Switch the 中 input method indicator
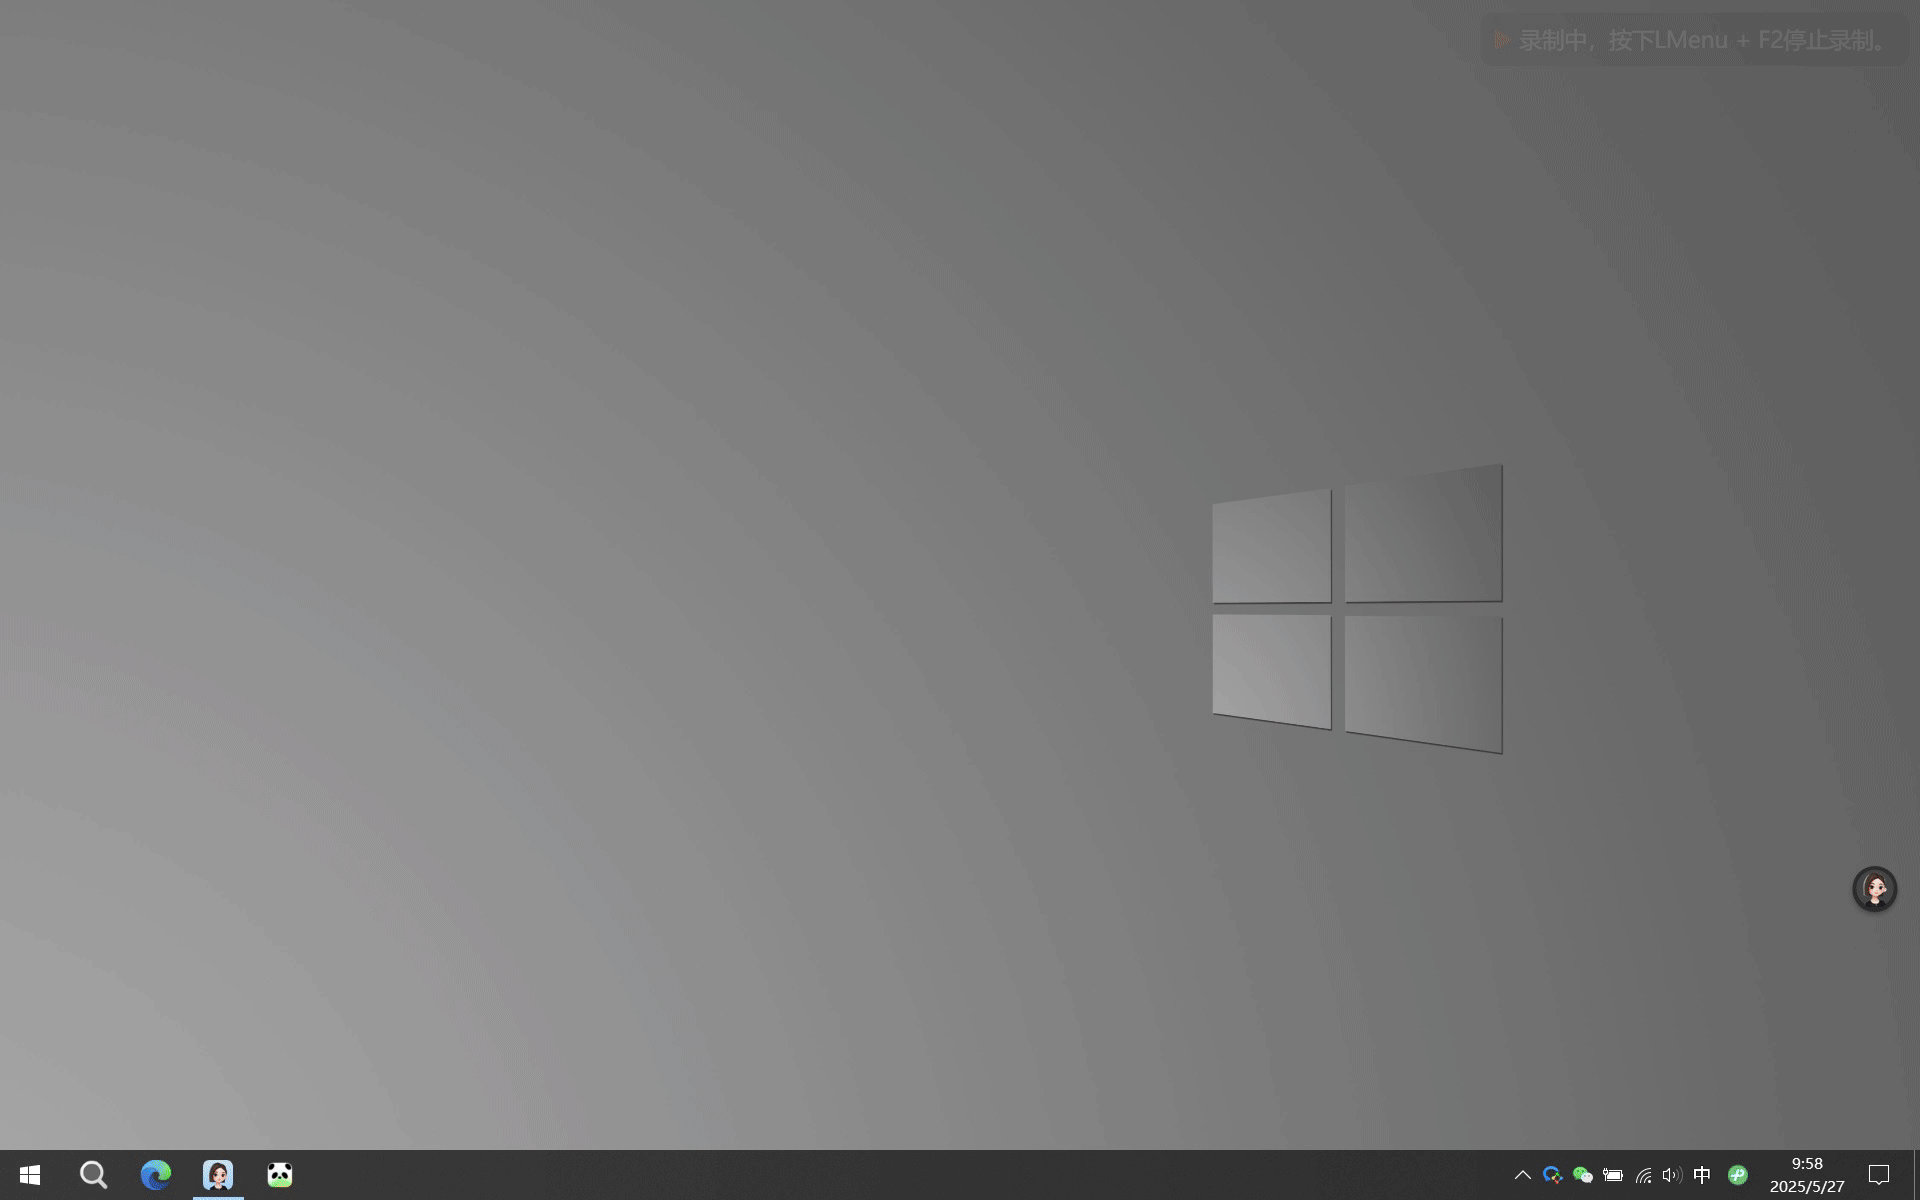 pyautogui.click(x=1702, y=1175)
